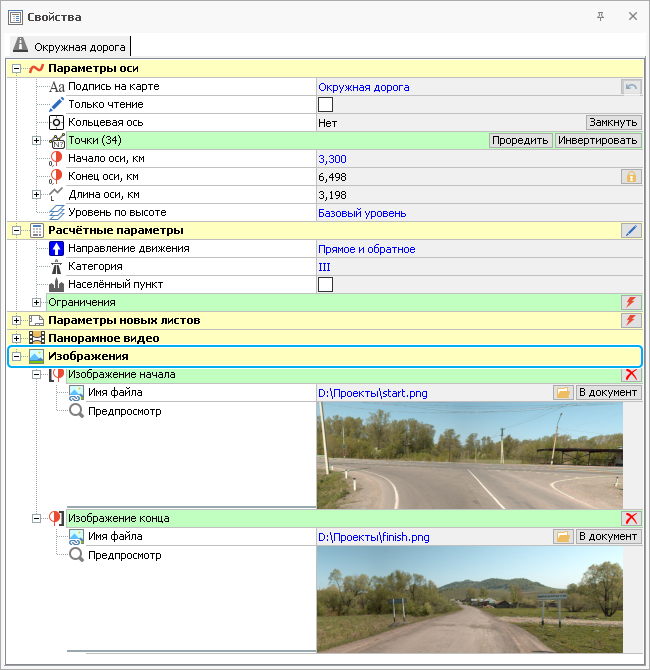
Task: Expand the Ограничения node
Action: (x=36, y=303)
